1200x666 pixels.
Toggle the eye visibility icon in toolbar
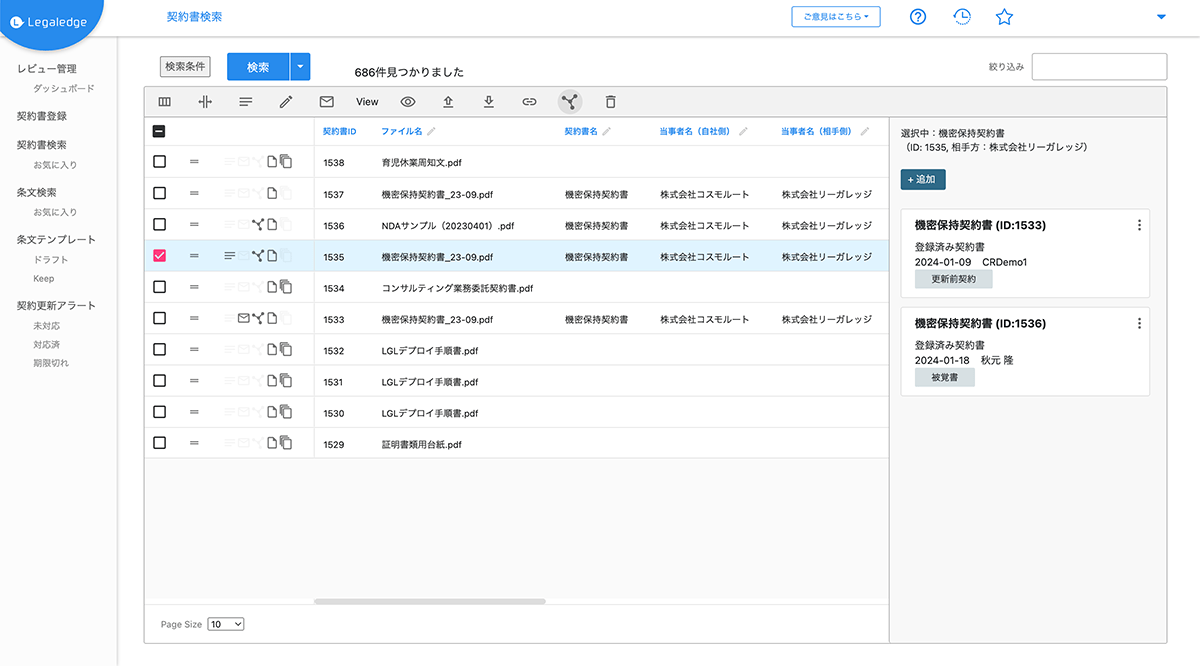[x=408, y=101]
